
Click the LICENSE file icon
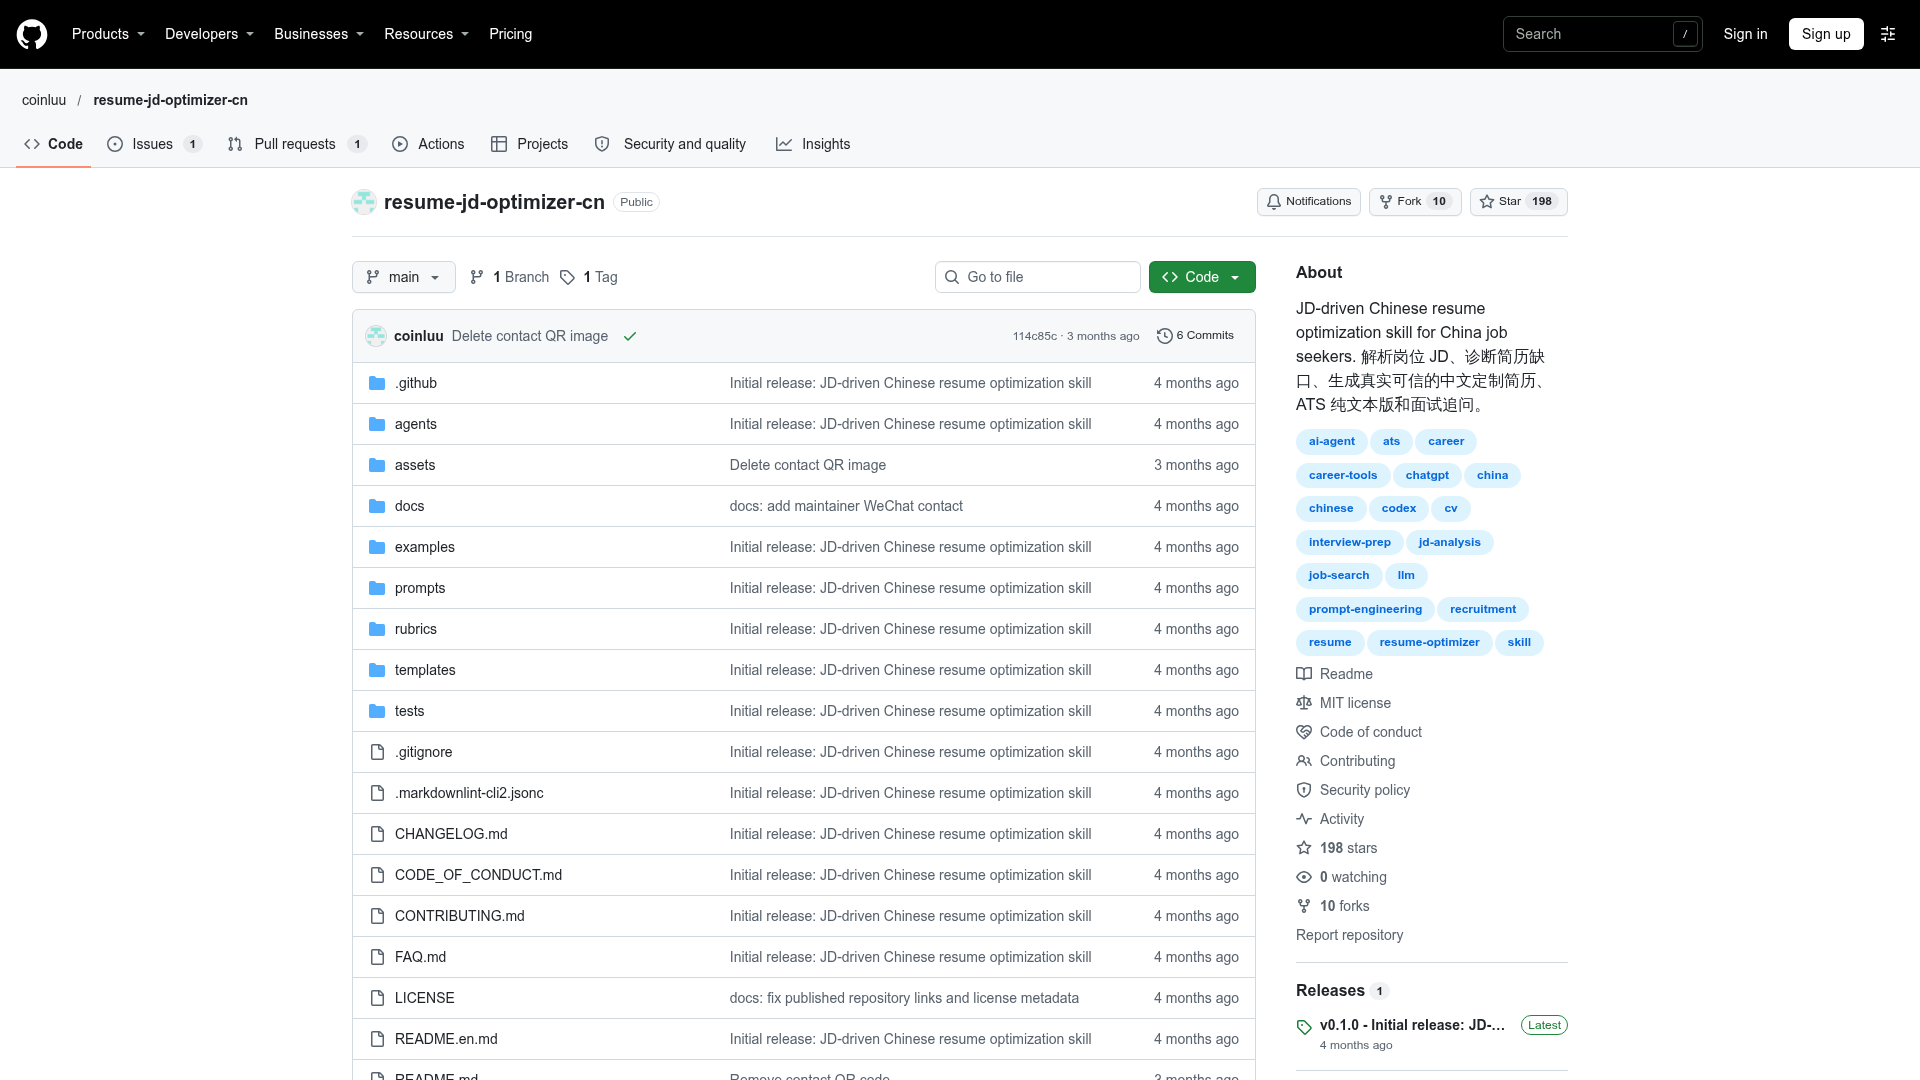[x=377, y=998]
